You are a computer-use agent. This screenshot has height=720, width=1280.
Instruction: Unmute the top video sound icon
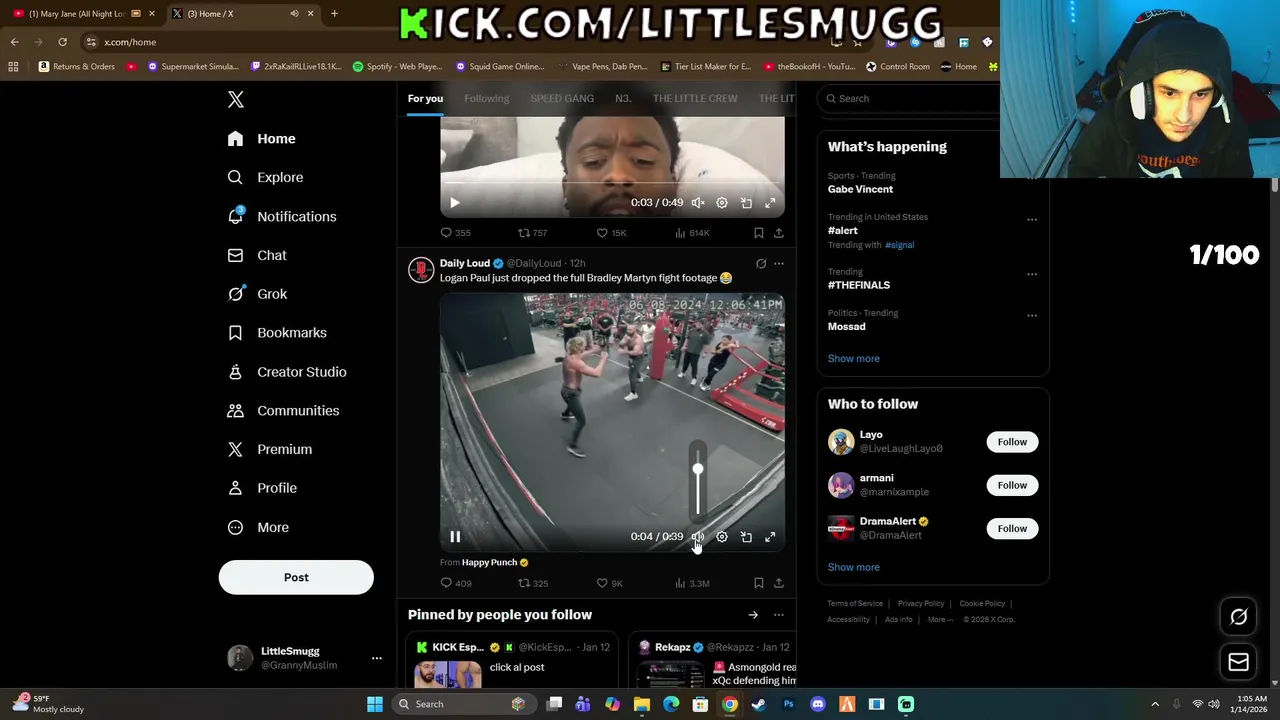(x=698, y=203)
